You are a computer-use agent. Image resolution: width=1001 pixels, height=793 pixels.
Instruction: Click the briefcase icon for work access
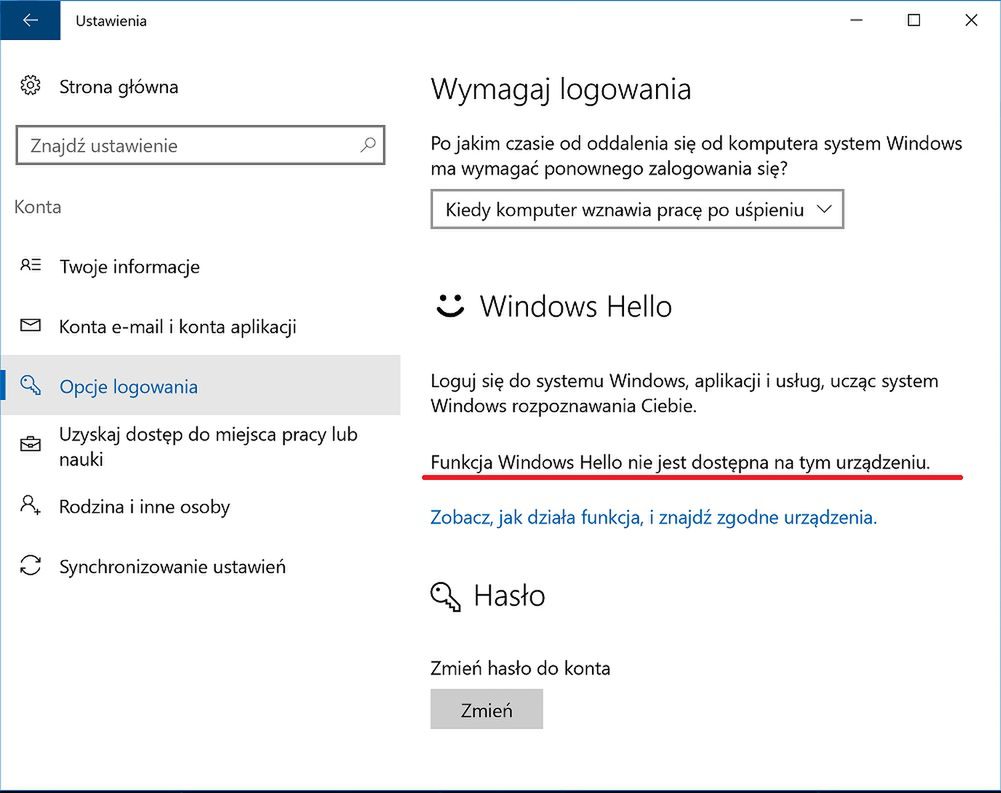(x=30, y=444)
